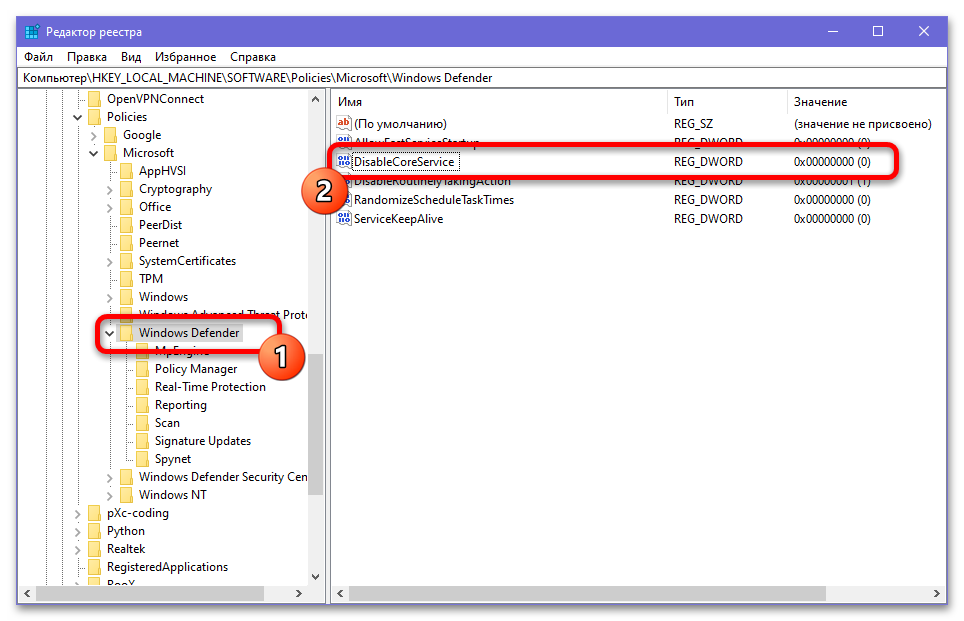The image size is (964, 621).
Task: Click the Real-Time Protection folder icon
Action: point(143,387)
